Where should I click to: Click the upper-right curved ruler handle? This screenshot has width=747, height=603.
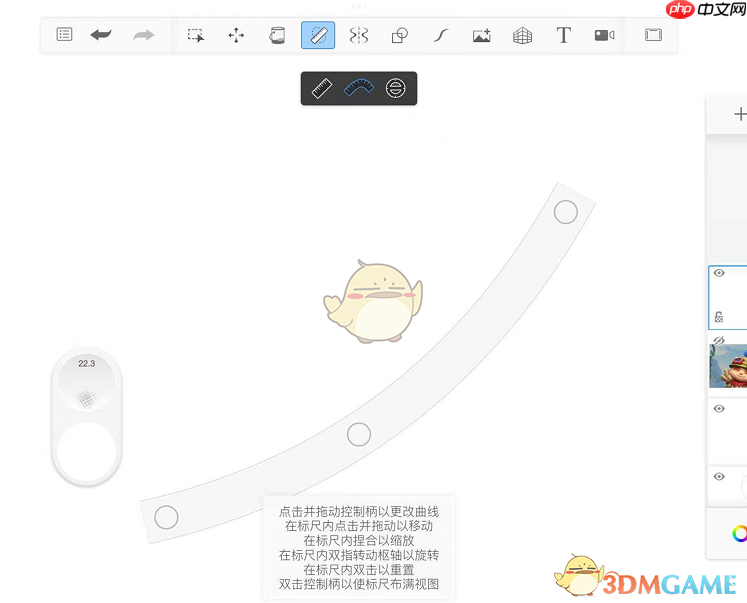(565, 212)
